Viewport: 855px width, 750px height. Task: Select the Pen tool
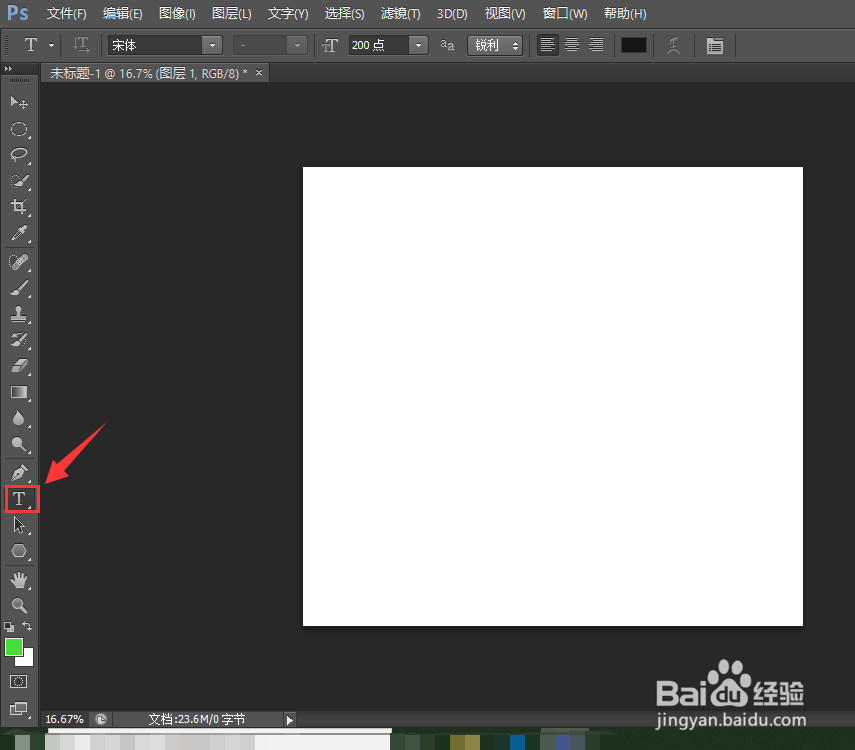19,472
